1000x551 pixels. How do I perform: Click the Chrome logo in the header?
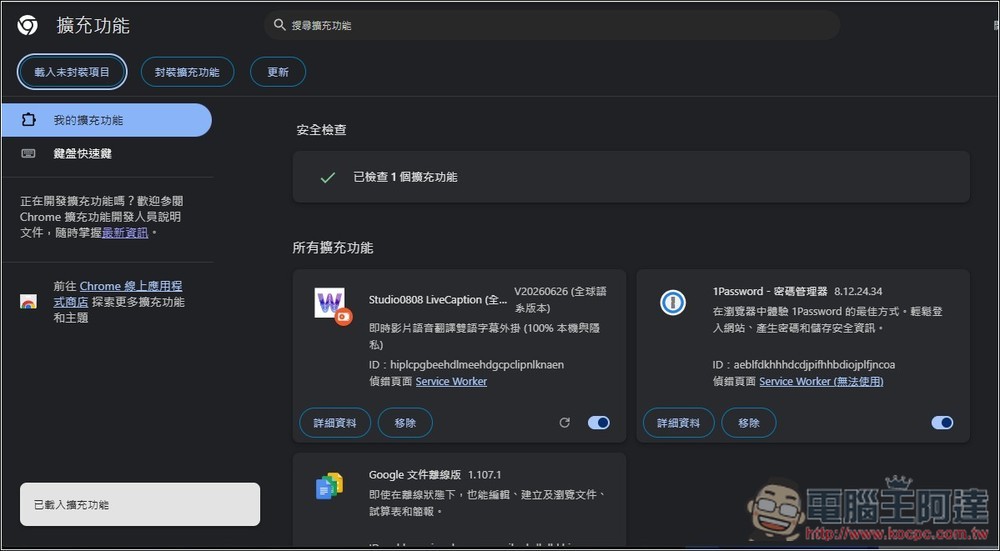(x=27, y=26)
